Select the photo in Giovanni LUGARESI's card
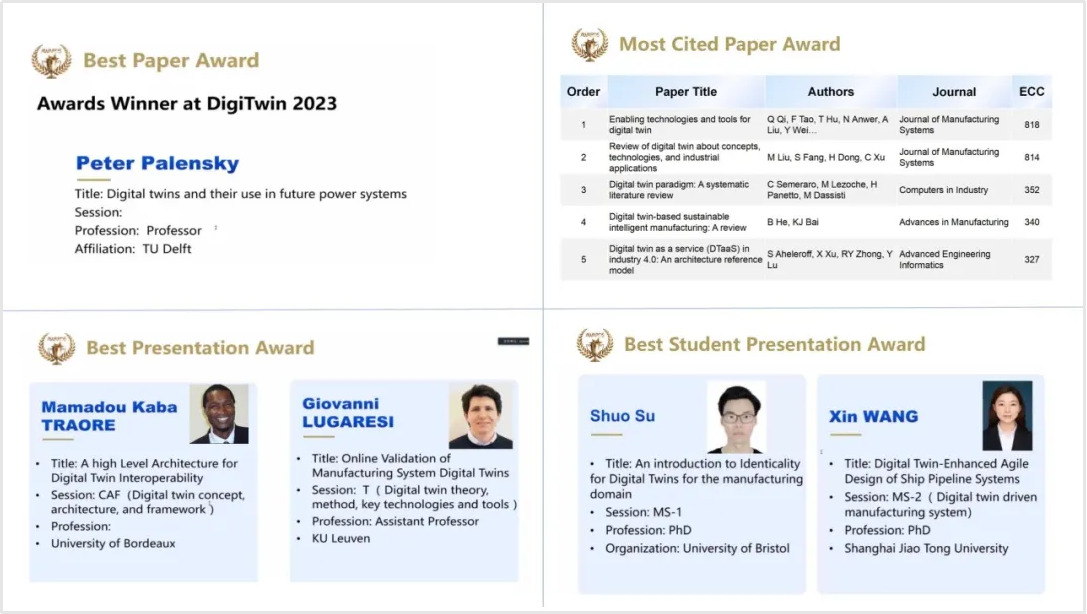This screenshot has height=614, width=1087. click(480, 415)
